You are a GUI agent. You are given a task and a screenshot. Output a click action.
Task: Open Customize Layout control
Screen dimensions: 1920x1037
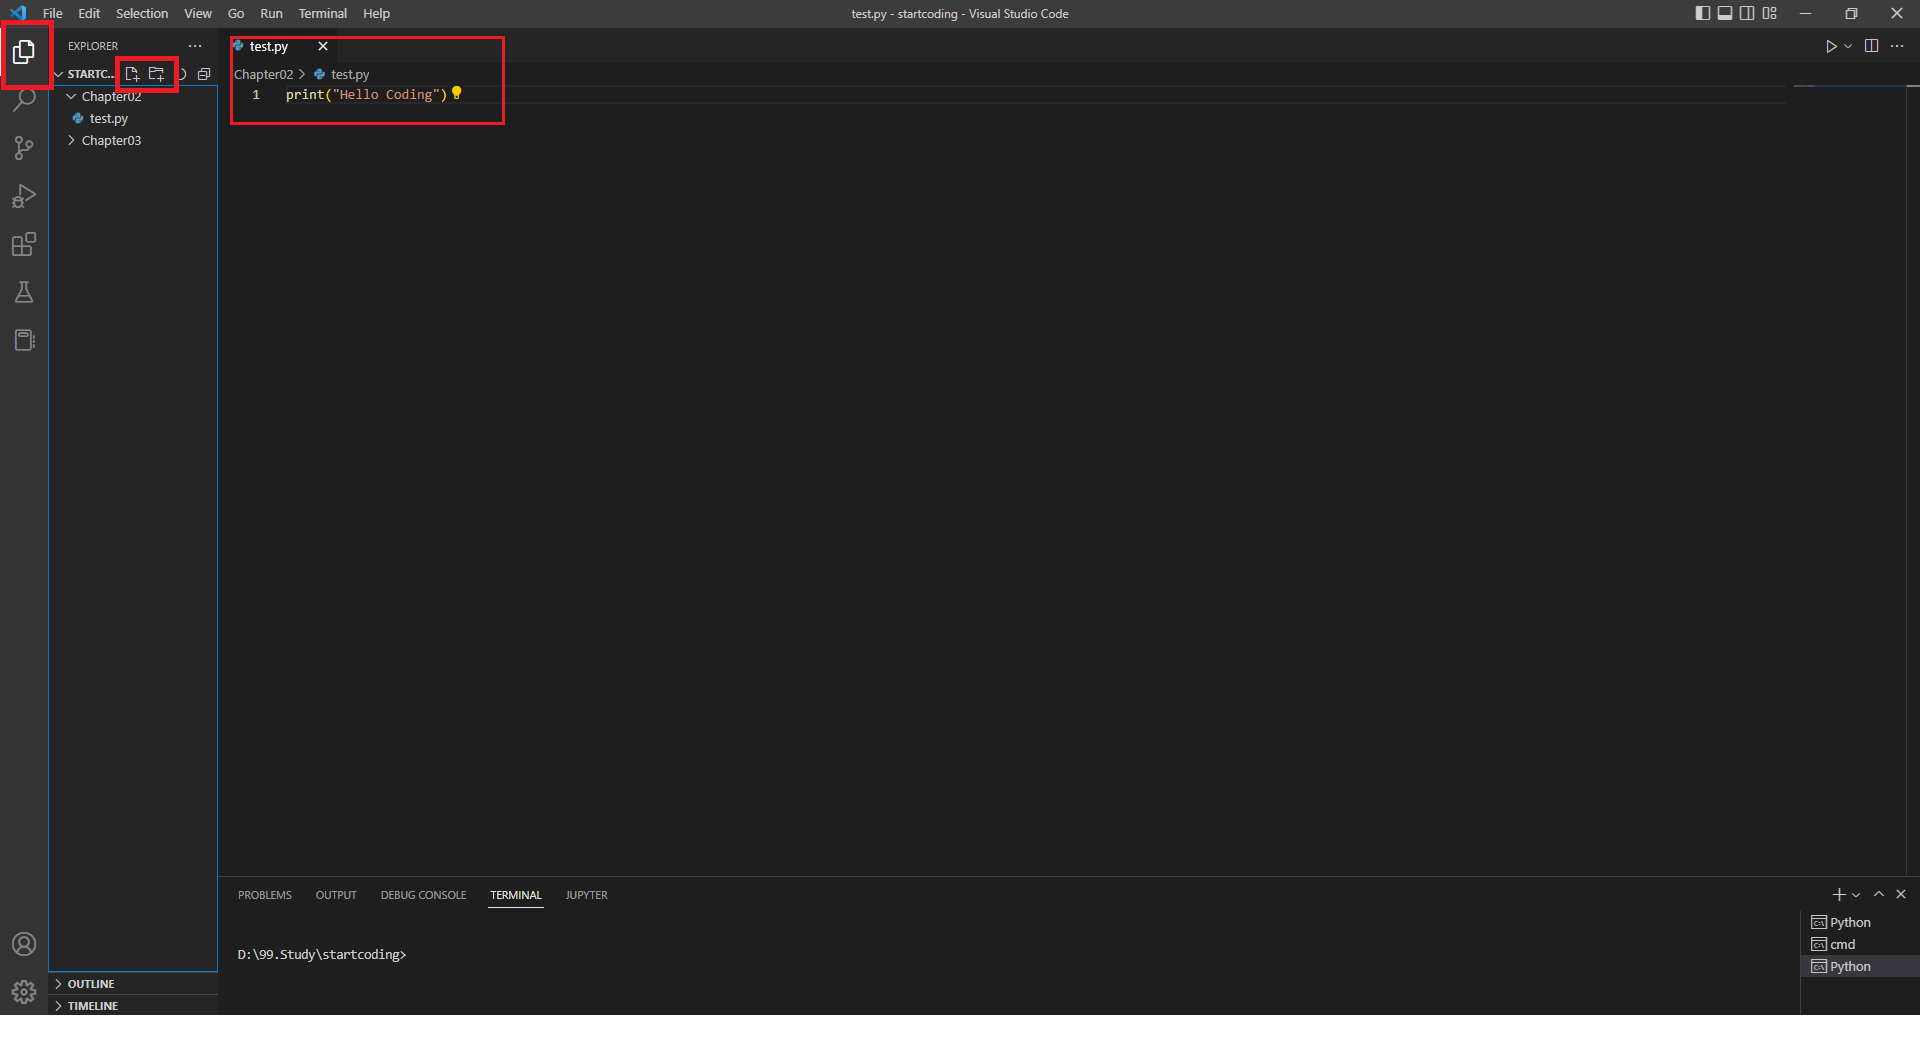(x=1770, y=13)
